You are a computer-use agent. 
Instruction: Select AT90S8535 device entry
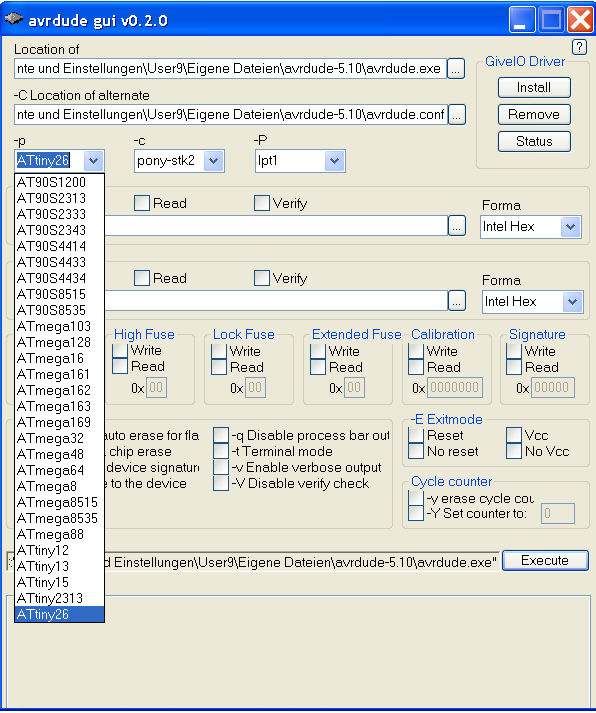60,310
